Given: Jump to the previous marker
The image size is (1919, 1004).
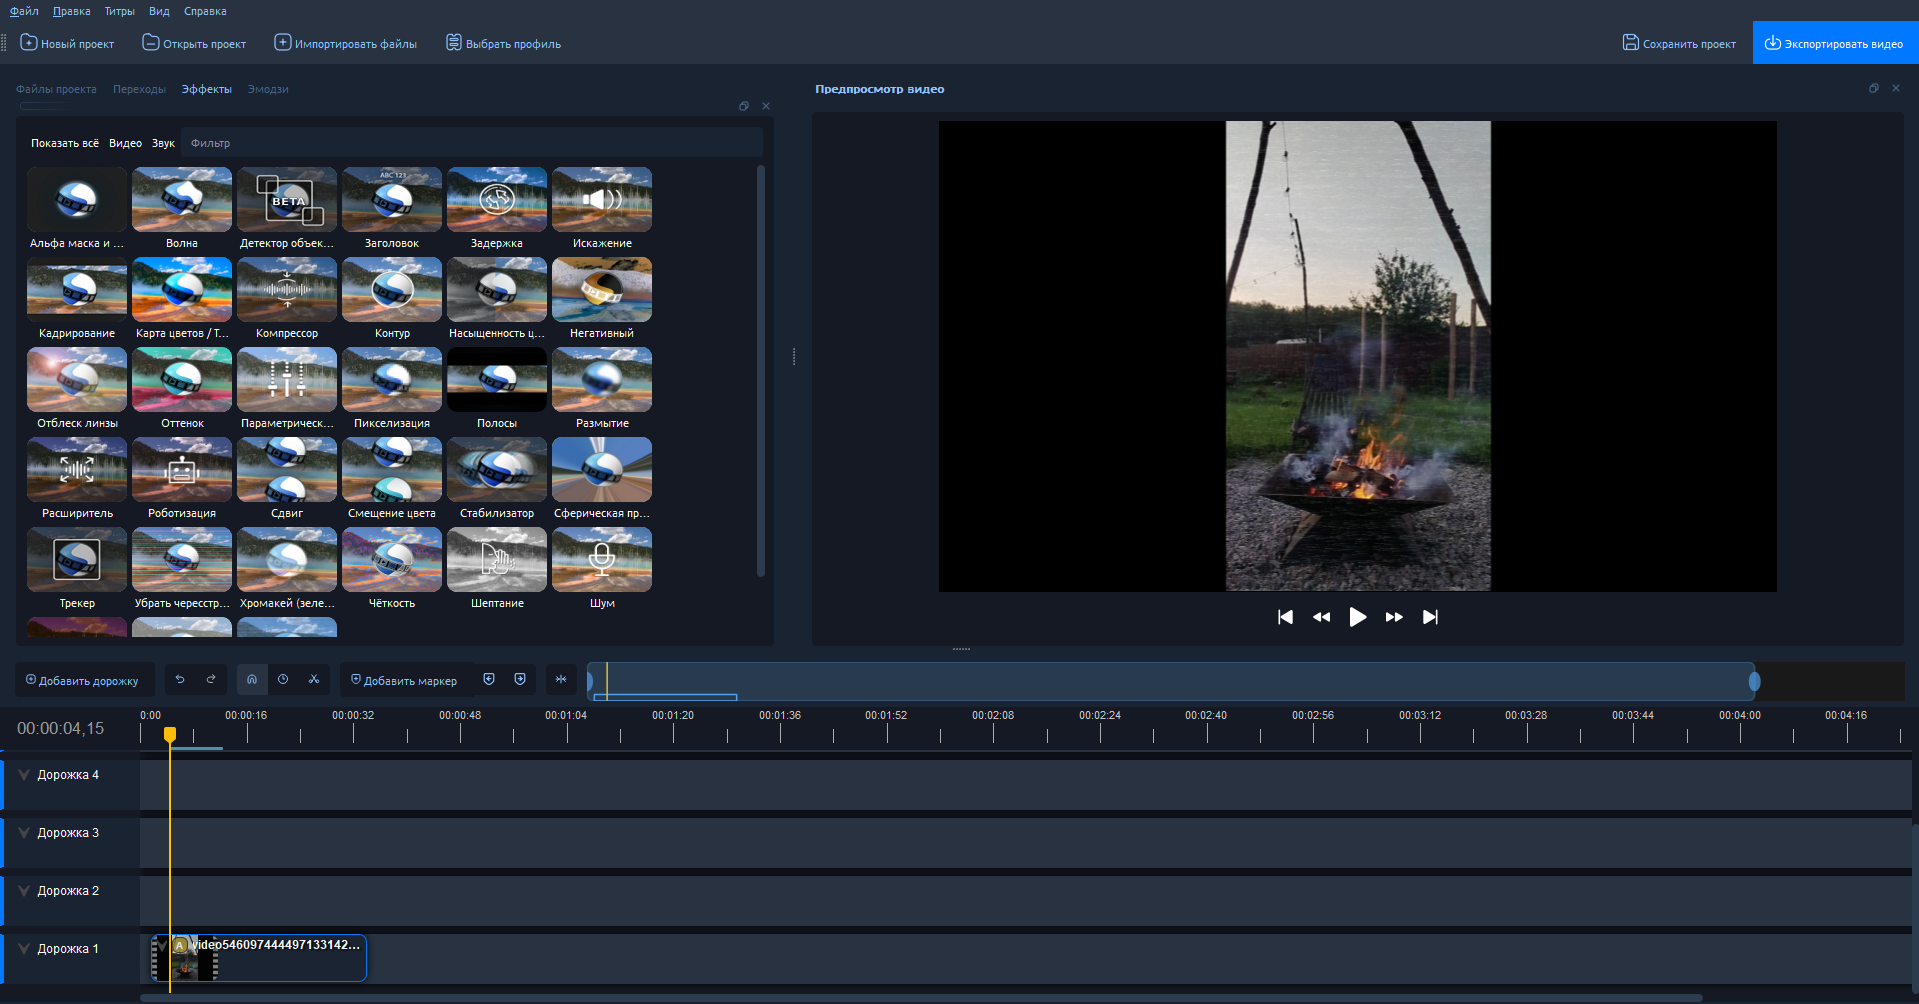Looking at the screenshot, I should click(489, 680).
